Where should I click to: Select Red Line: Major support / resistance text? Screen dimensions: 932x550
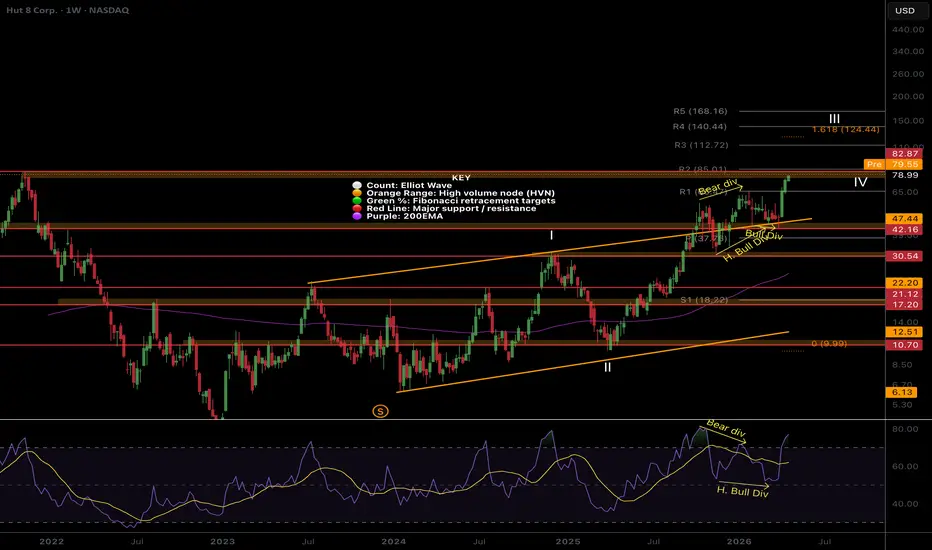coord(451,209)
